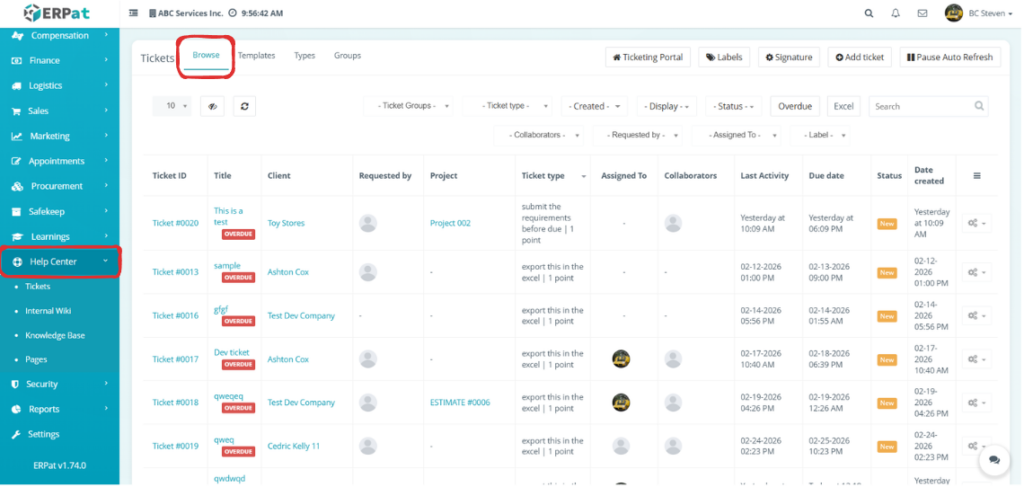Click the refresh table icon button
The height and width of the screenshot is (487, 1024).
tap(244, 106)
